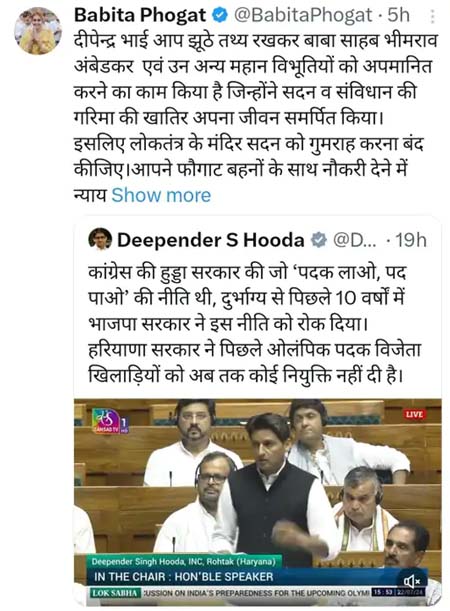Image resolution: width=450 pixels, height=611 pixels.
Task: Click the truncated @D... handle
Action: [354, 240]
